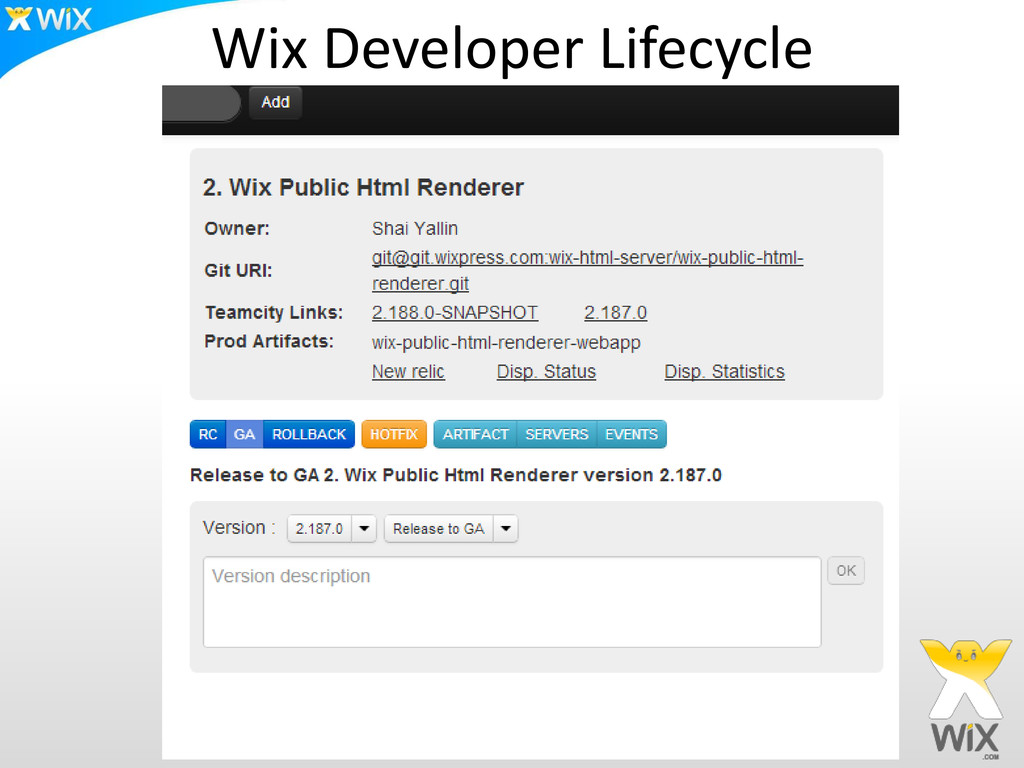Switch to the ARTIFACT tab

(x=475, y=434)
